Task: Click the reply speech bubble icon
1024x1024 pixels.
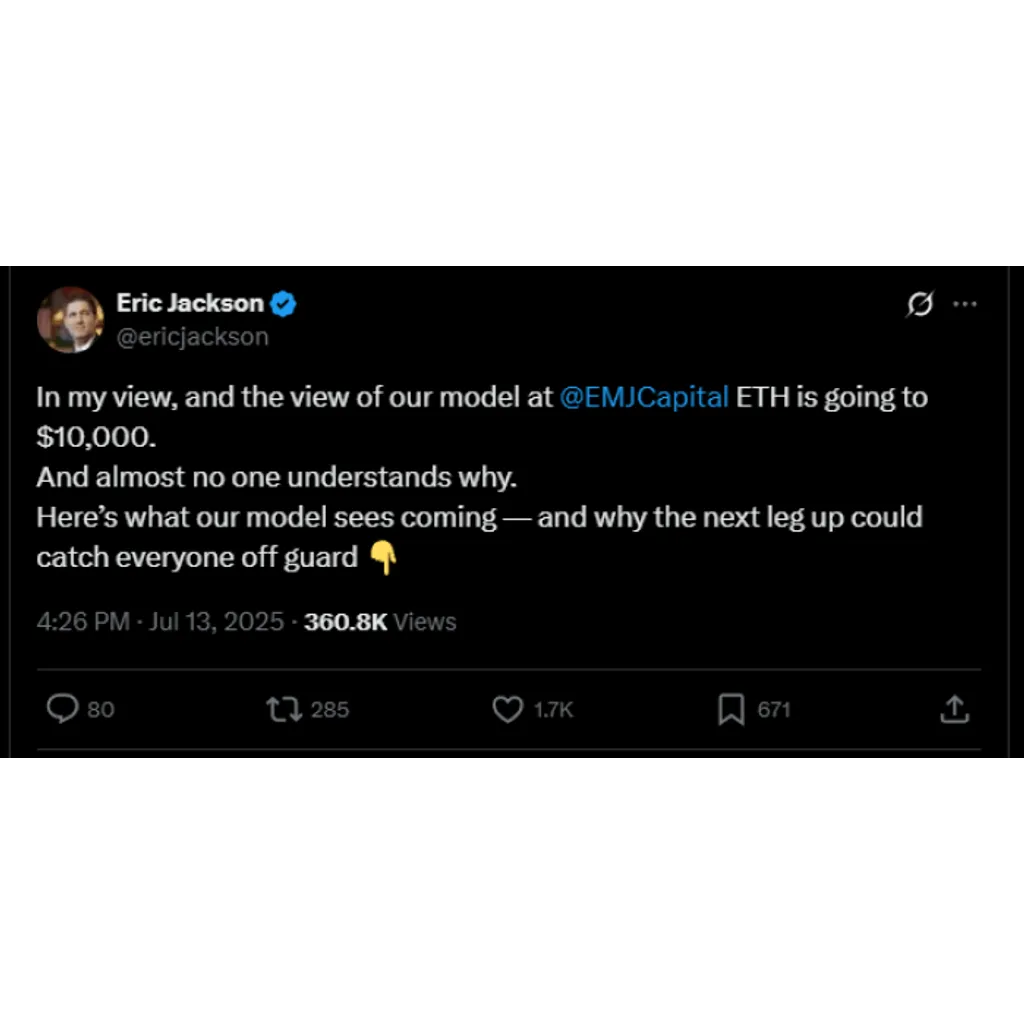Action: pos(63,709)
